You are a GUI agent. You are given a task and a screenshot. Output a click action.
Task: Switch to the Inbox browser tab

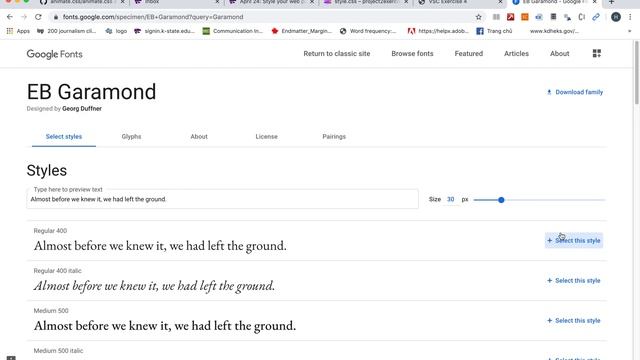176,2
